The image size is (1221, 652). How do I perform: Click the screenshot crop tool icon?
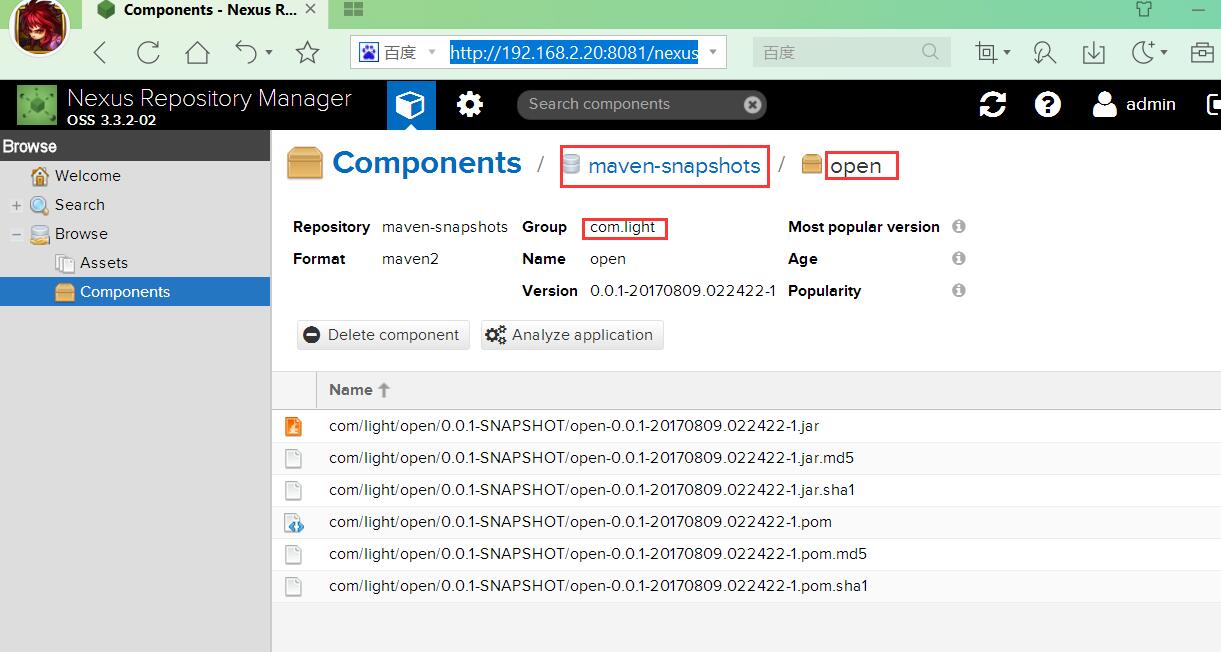pyautogui.click(x=987, y=52)
